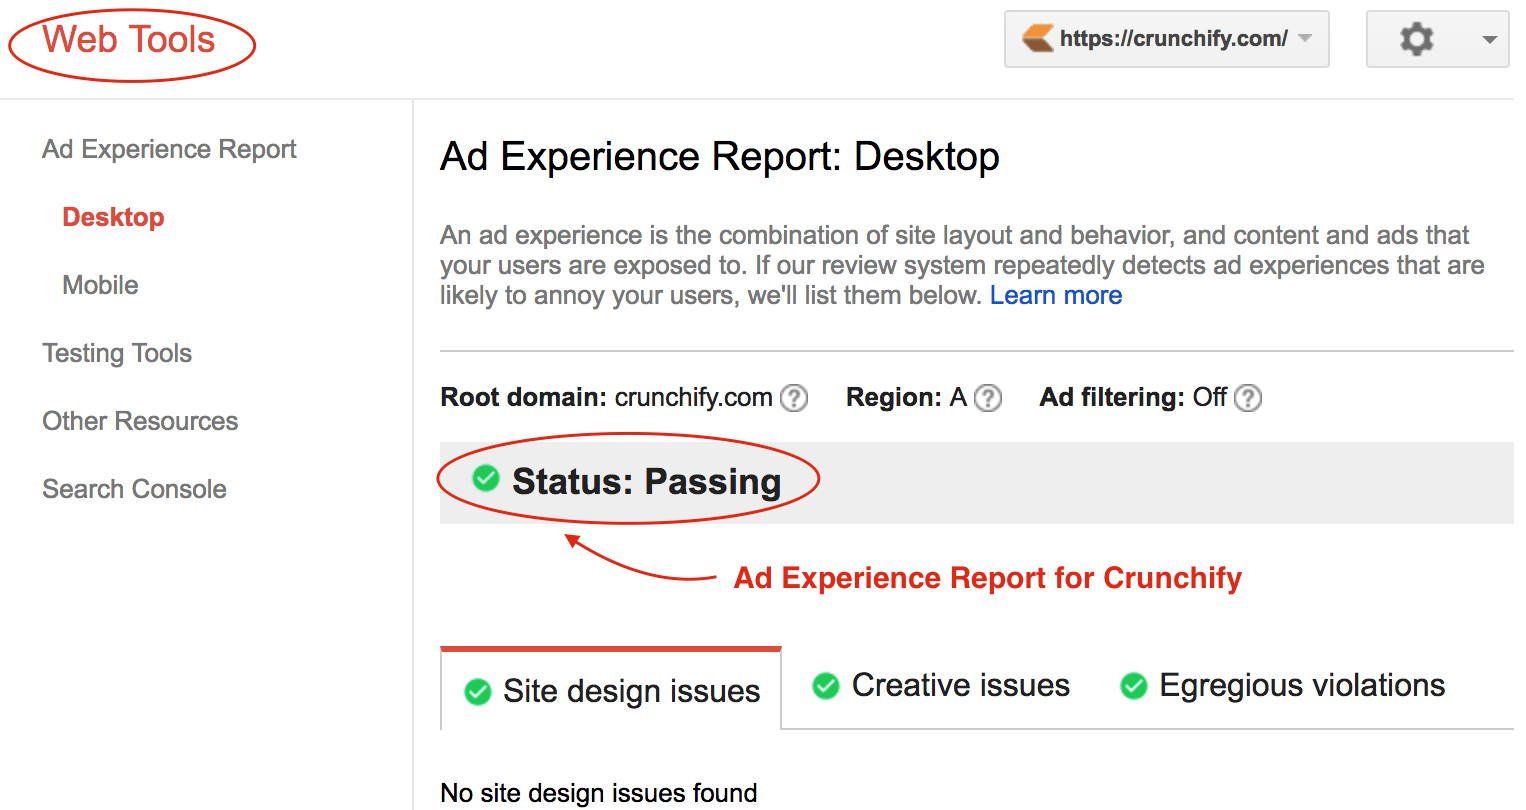
Task: Open Other Resources in sidebar
Action: point(140,421)
